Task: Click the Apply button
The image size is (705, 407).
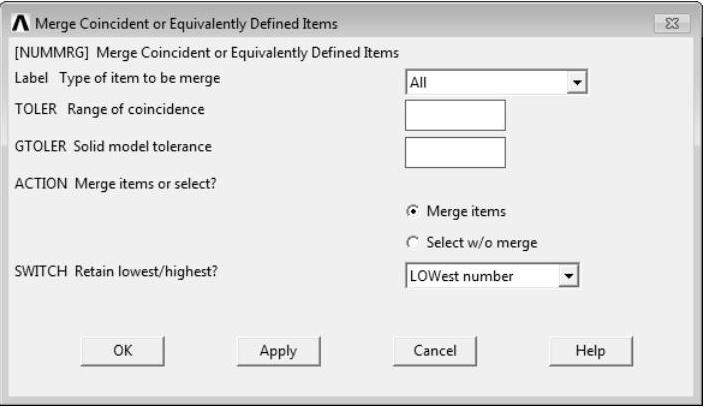Action: [x=277, y=351]
